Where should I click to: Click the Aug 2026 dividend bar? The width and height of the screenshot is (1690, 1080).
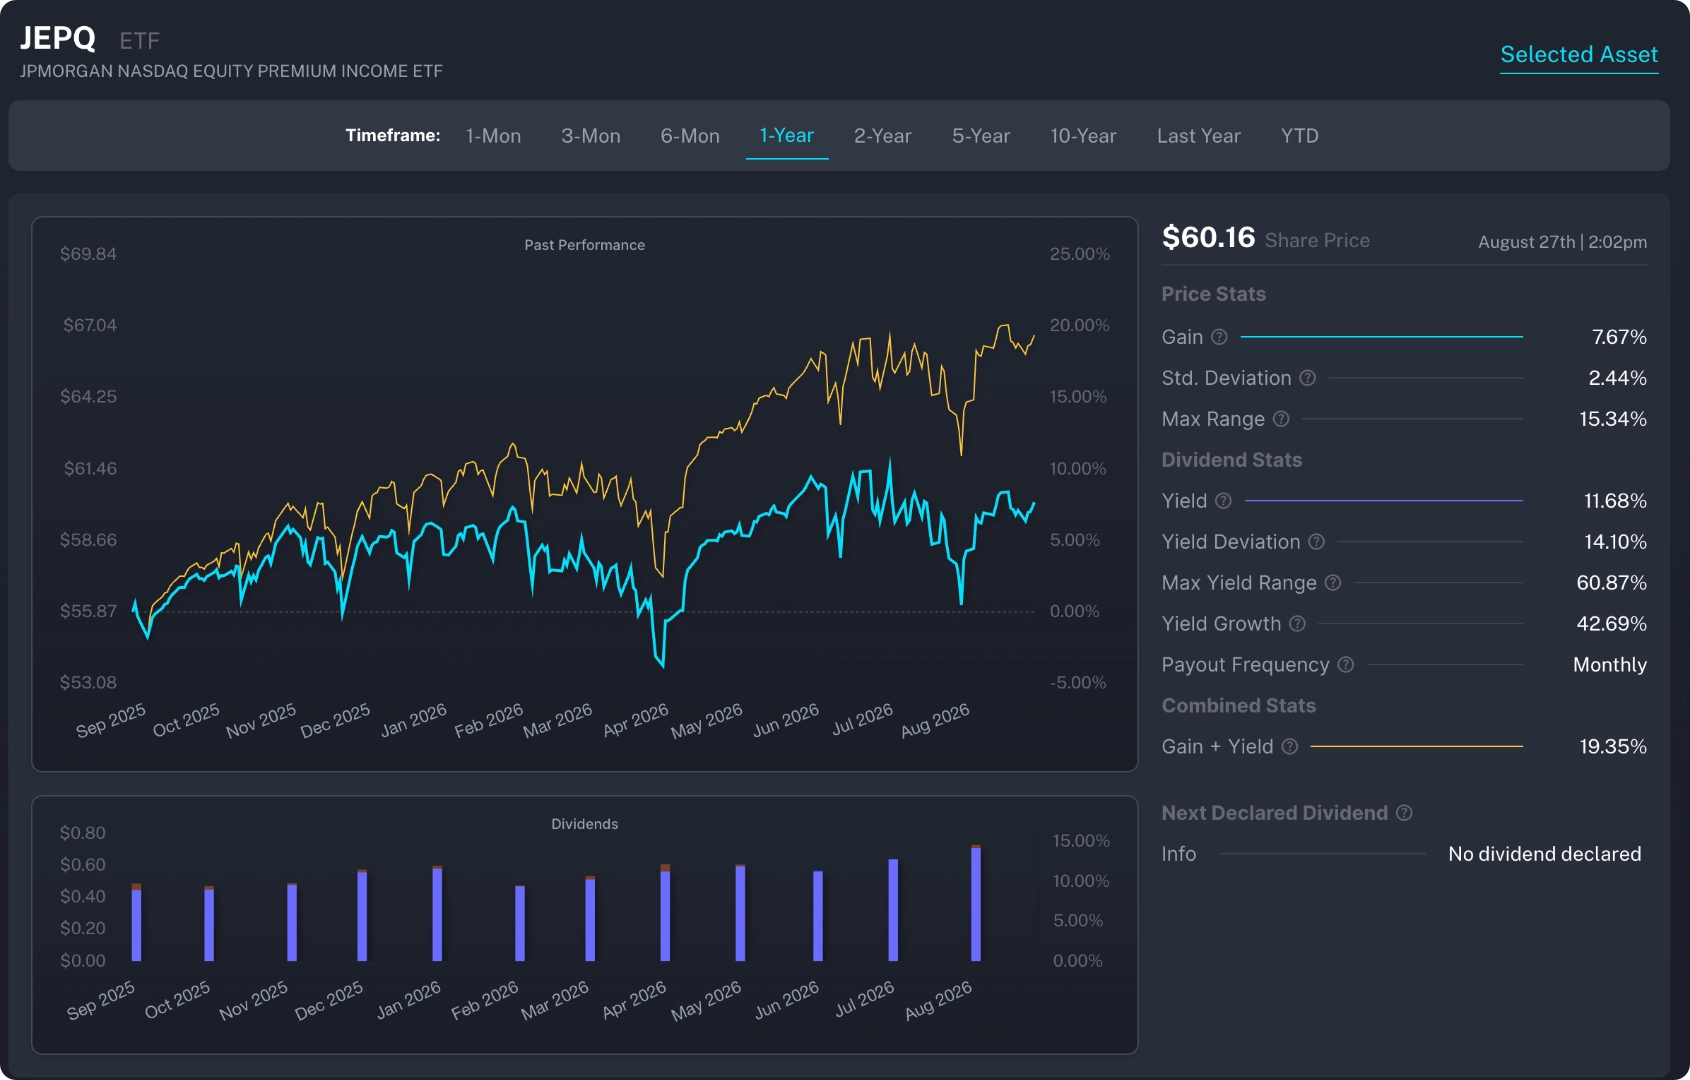tap(976, 903)
